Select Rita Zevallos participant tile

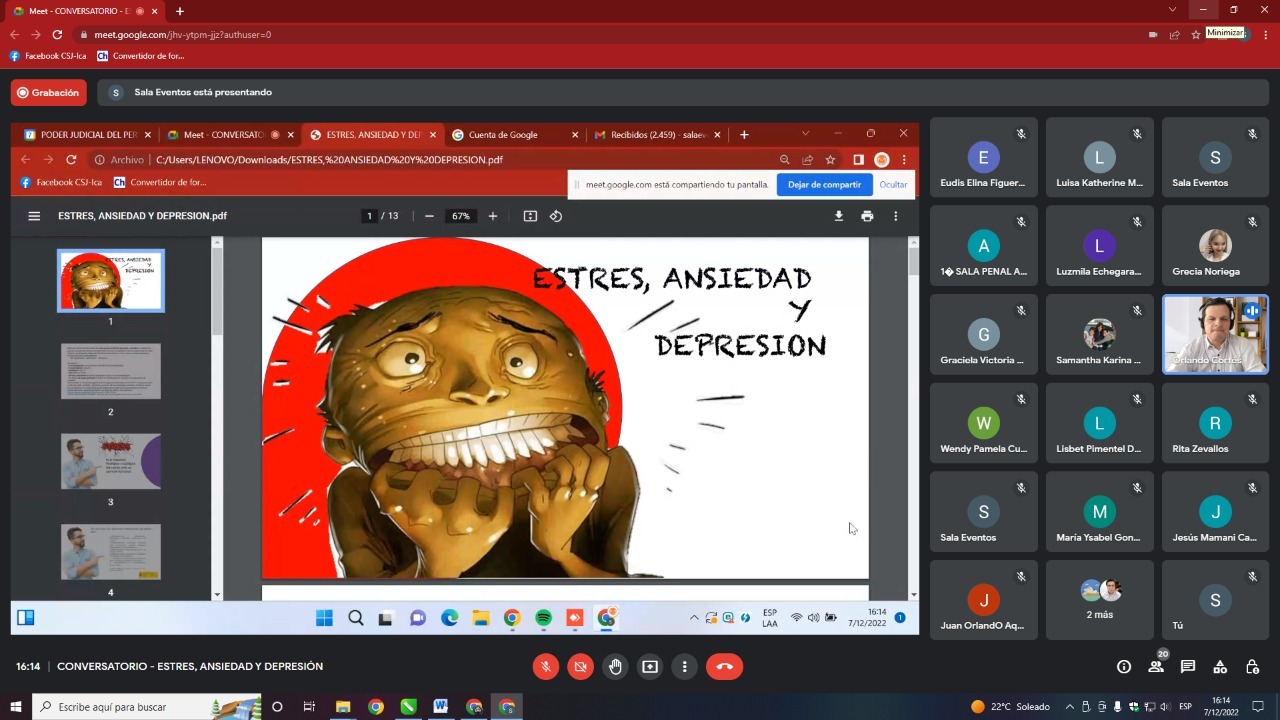pos(1215,423)
